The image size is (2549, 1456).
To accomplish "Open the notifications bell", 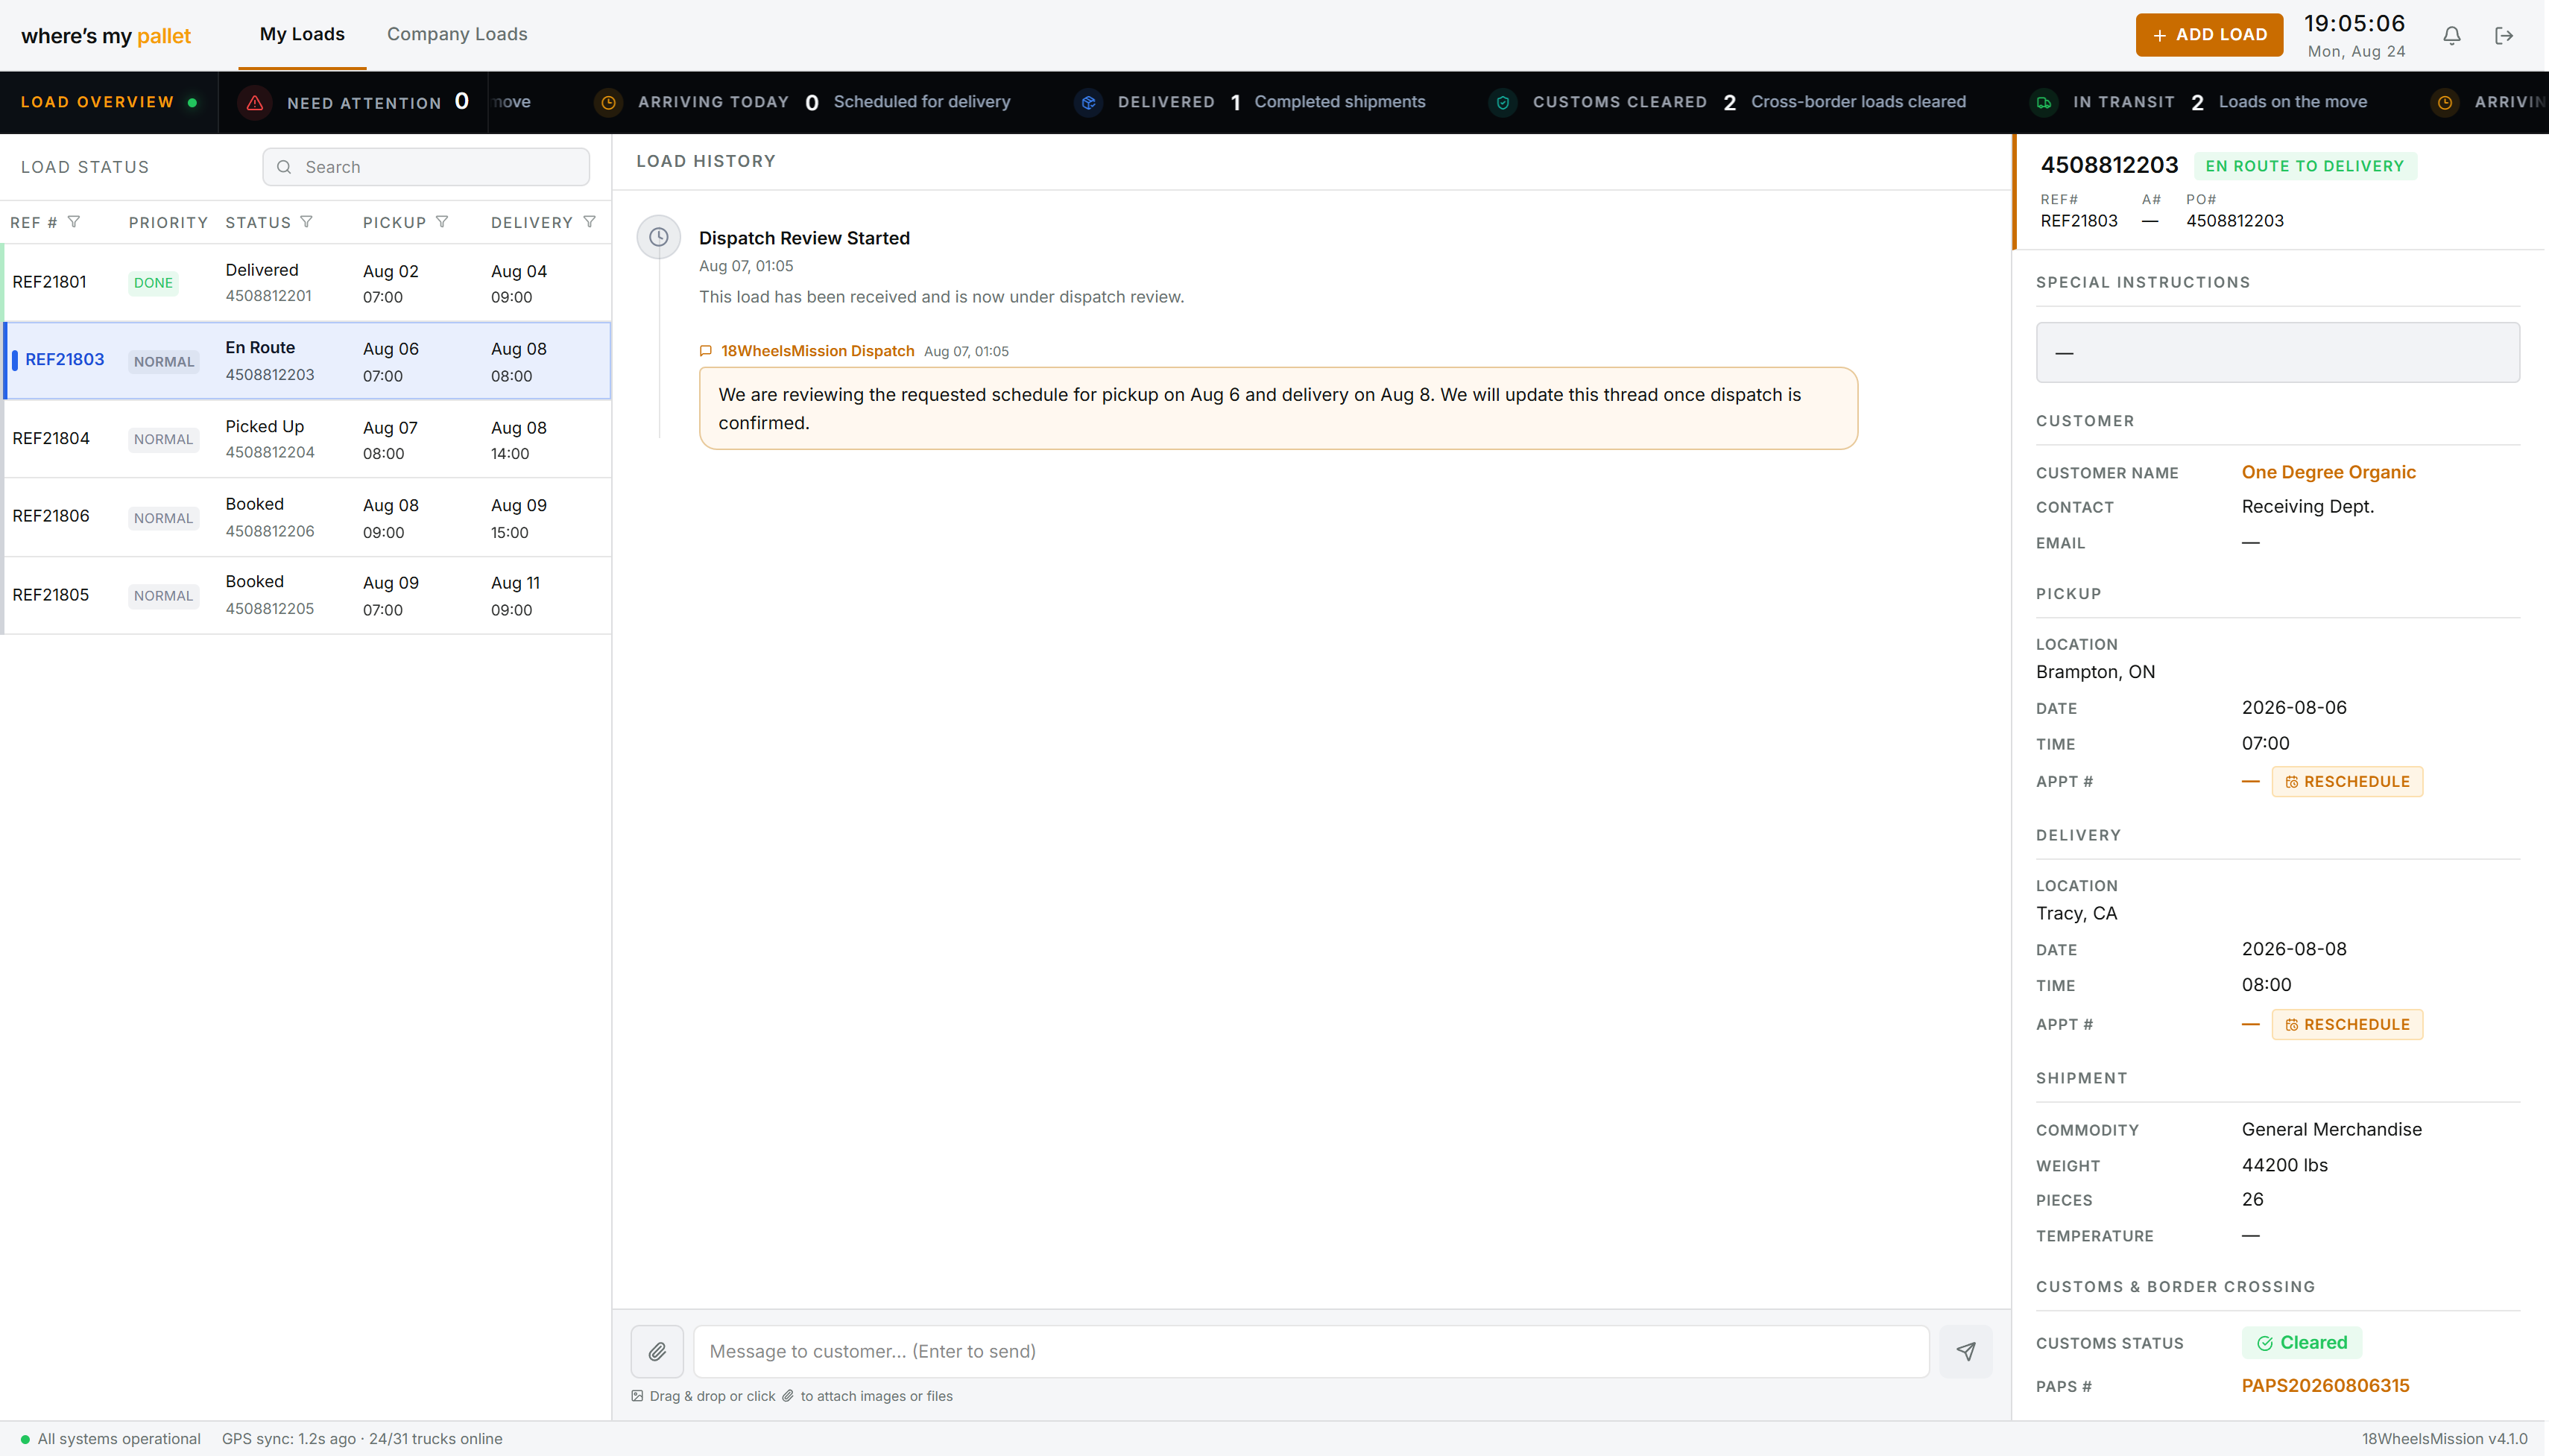I will pos(2451,36).
